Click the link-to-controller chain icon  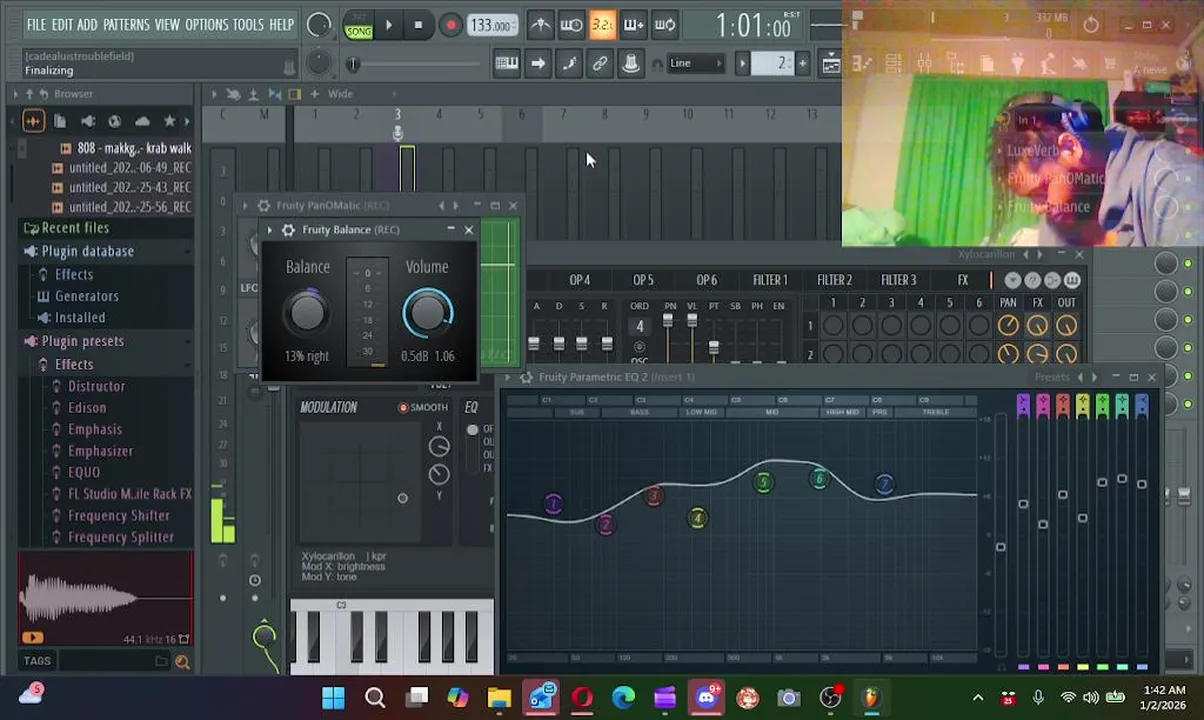(599, 64)
